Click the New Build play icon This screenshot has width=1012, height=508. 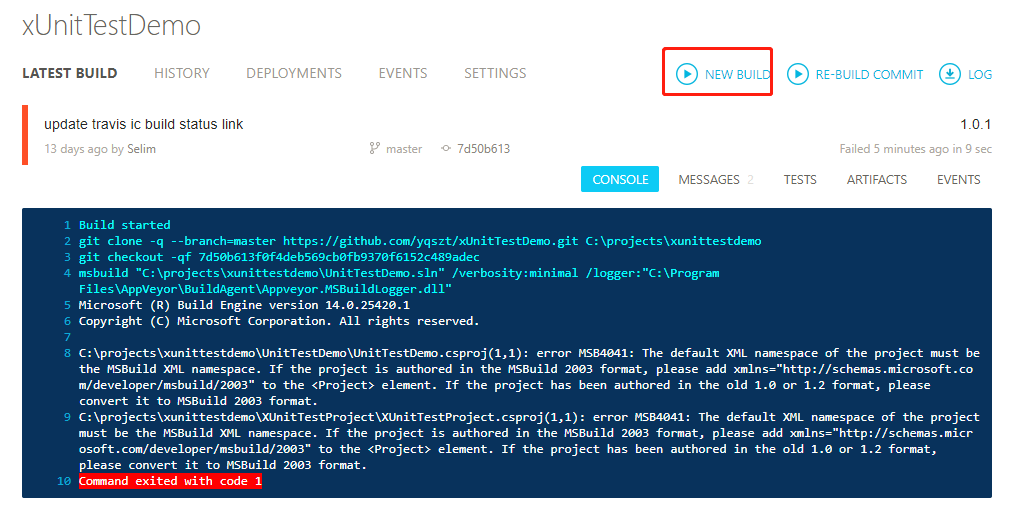click(x=687, y=74)
